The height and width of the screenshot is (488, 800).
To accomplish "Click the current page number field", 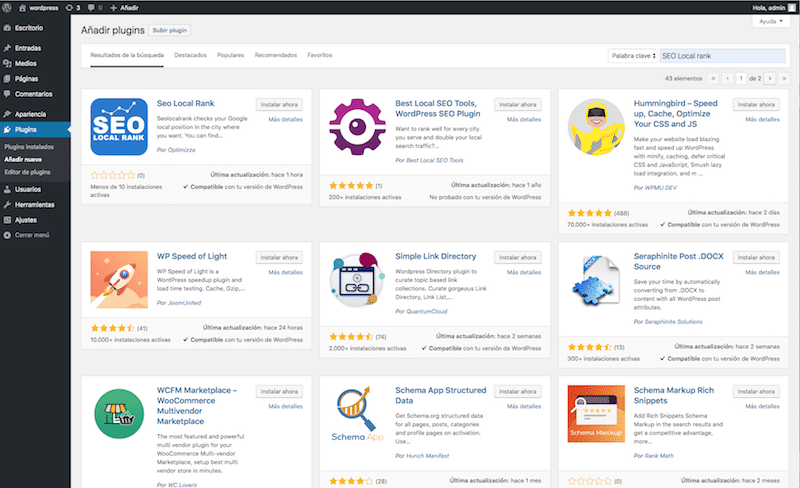I will (741, 78).
